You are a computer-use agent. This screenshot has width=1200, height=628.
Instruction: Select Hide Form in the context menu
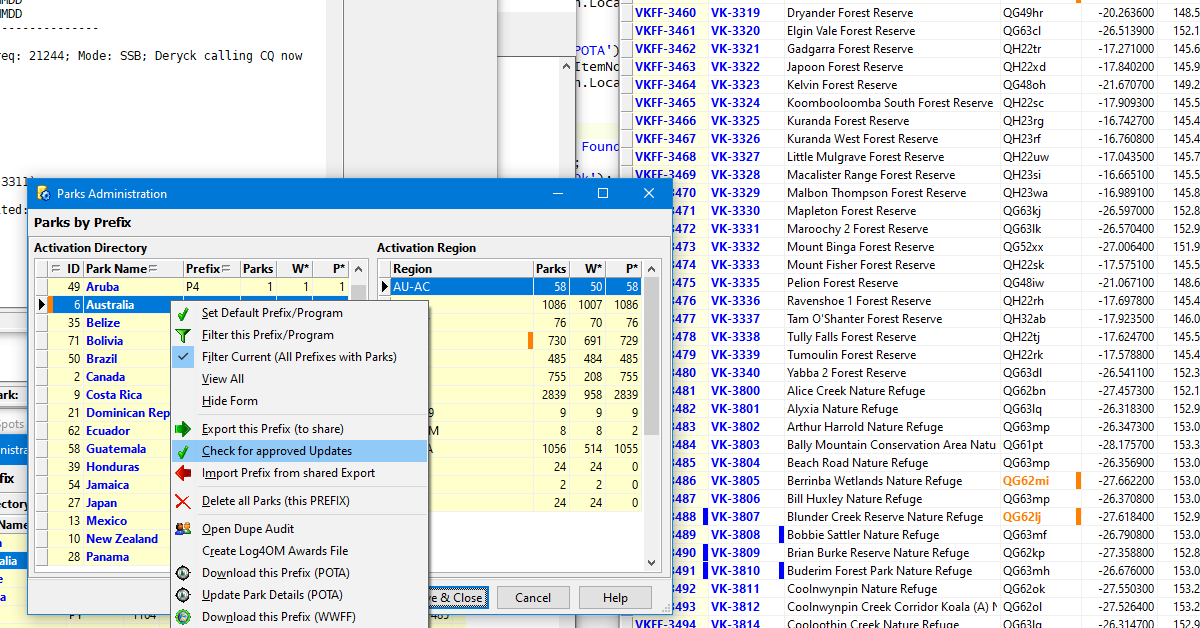(x=299, y=401)
